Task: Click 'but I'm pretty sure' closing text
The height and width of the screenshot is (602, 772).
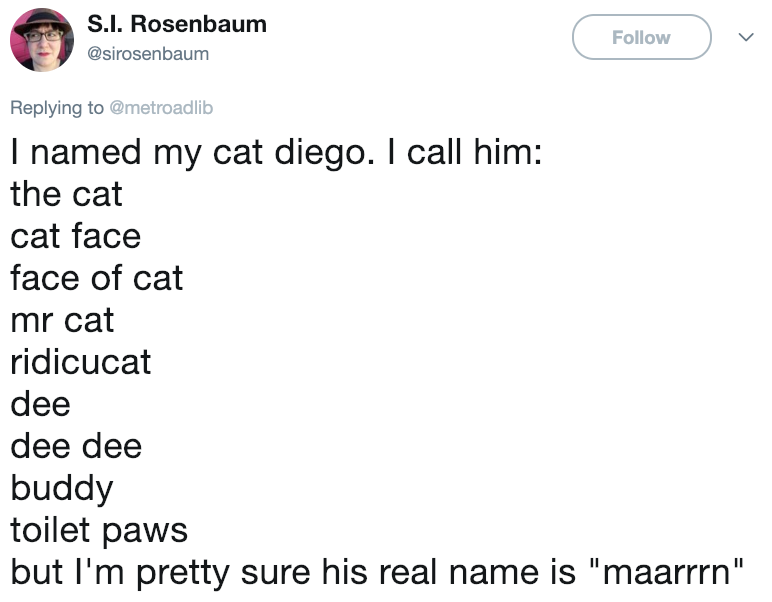Action: (161, 572)
